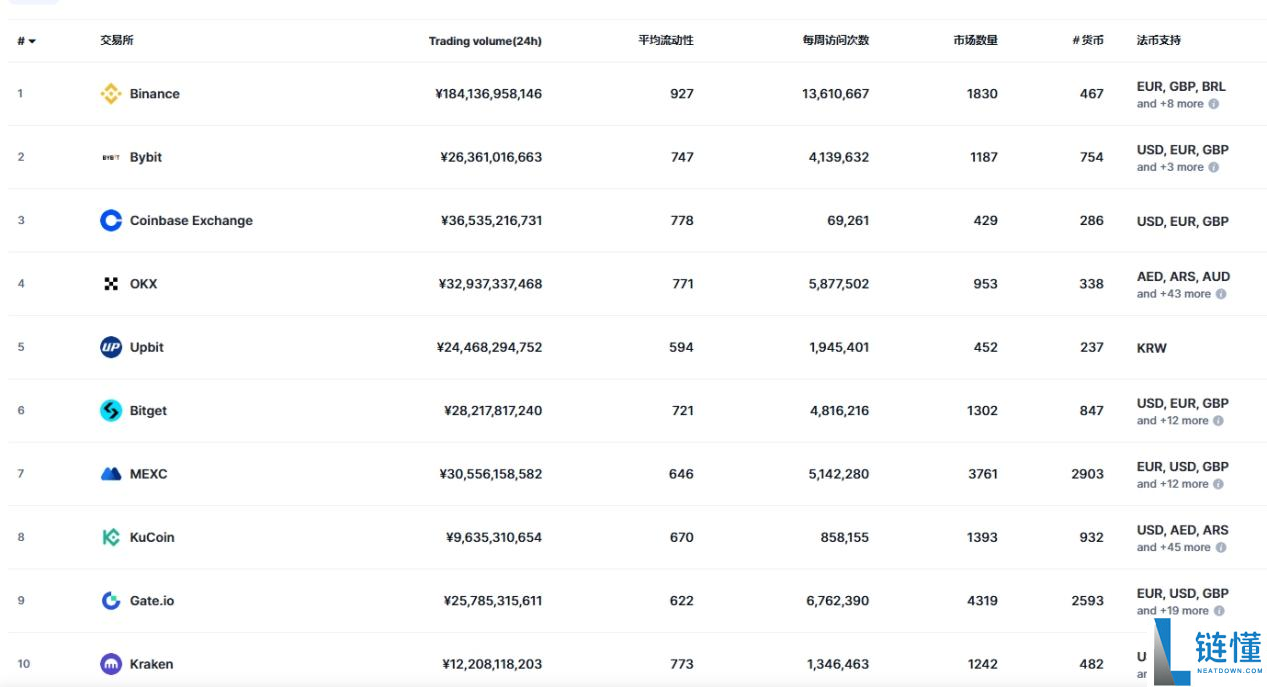
Task: Click OKX volume ¥32,937,337,468
Action: point(490,284)
